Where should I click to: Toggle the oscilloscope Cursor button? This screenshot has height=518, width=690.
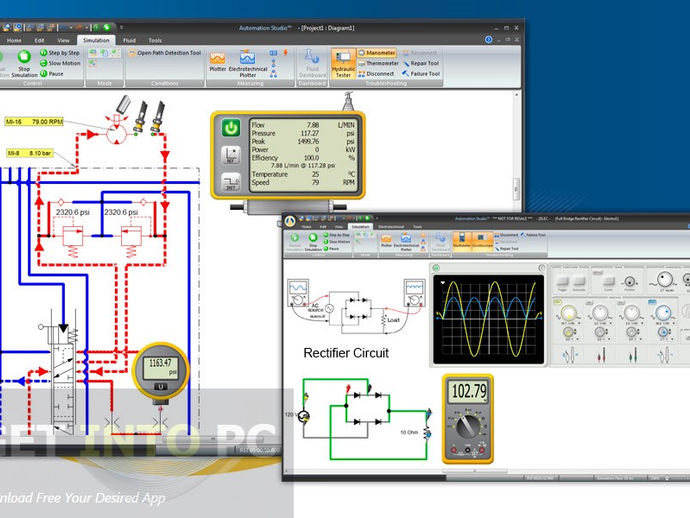point(609,281)
